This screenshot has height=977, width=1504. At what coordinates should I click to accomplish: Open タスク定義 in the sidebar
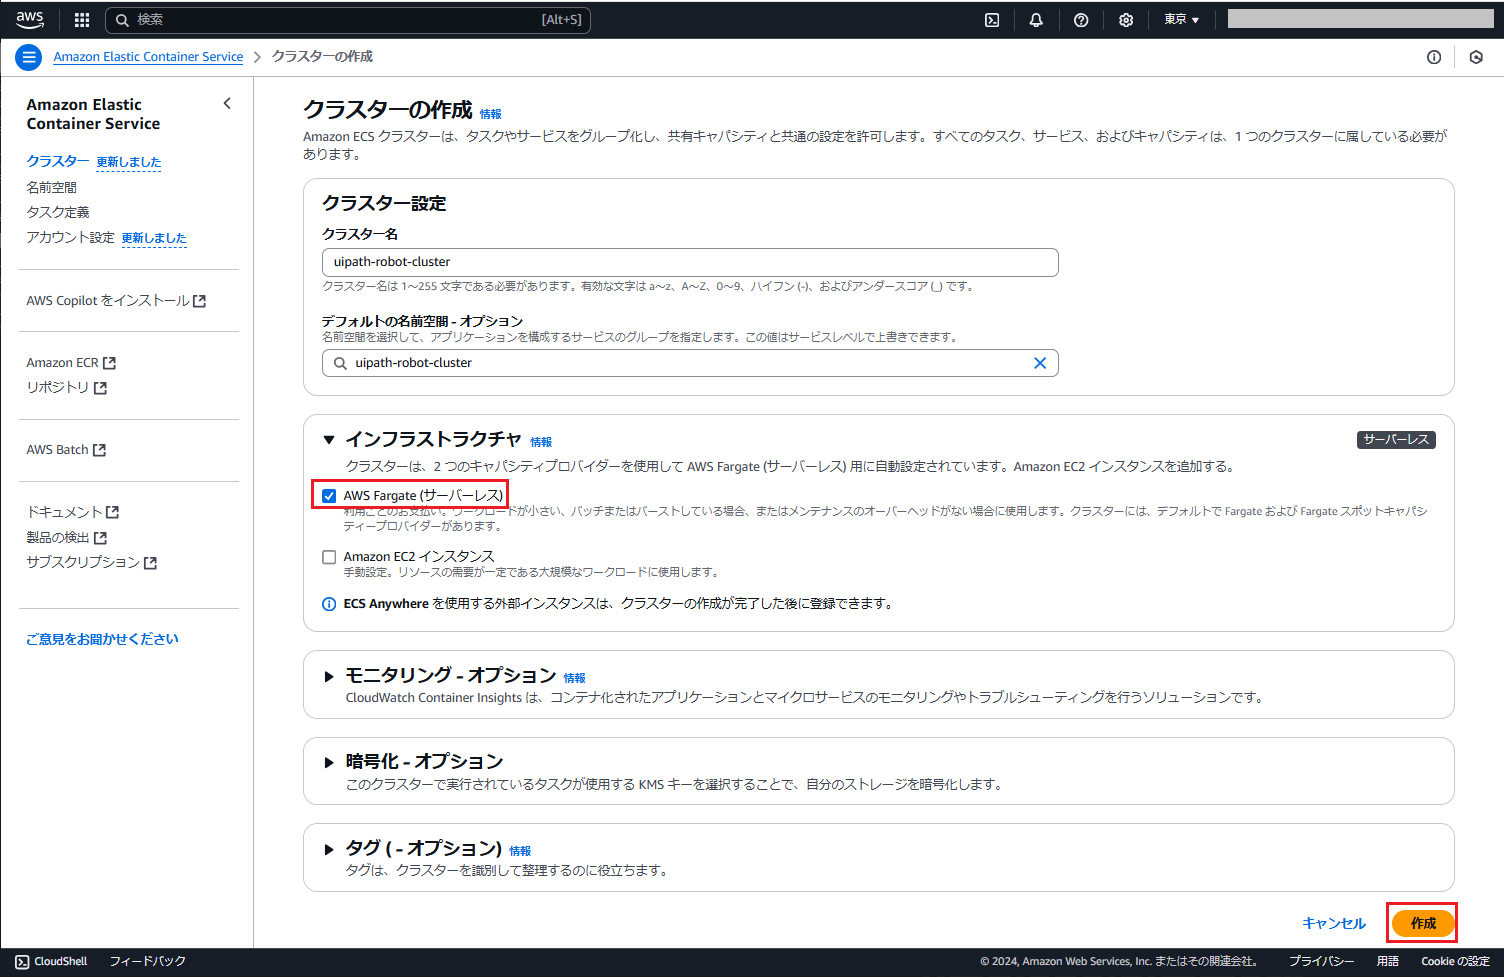58,212
